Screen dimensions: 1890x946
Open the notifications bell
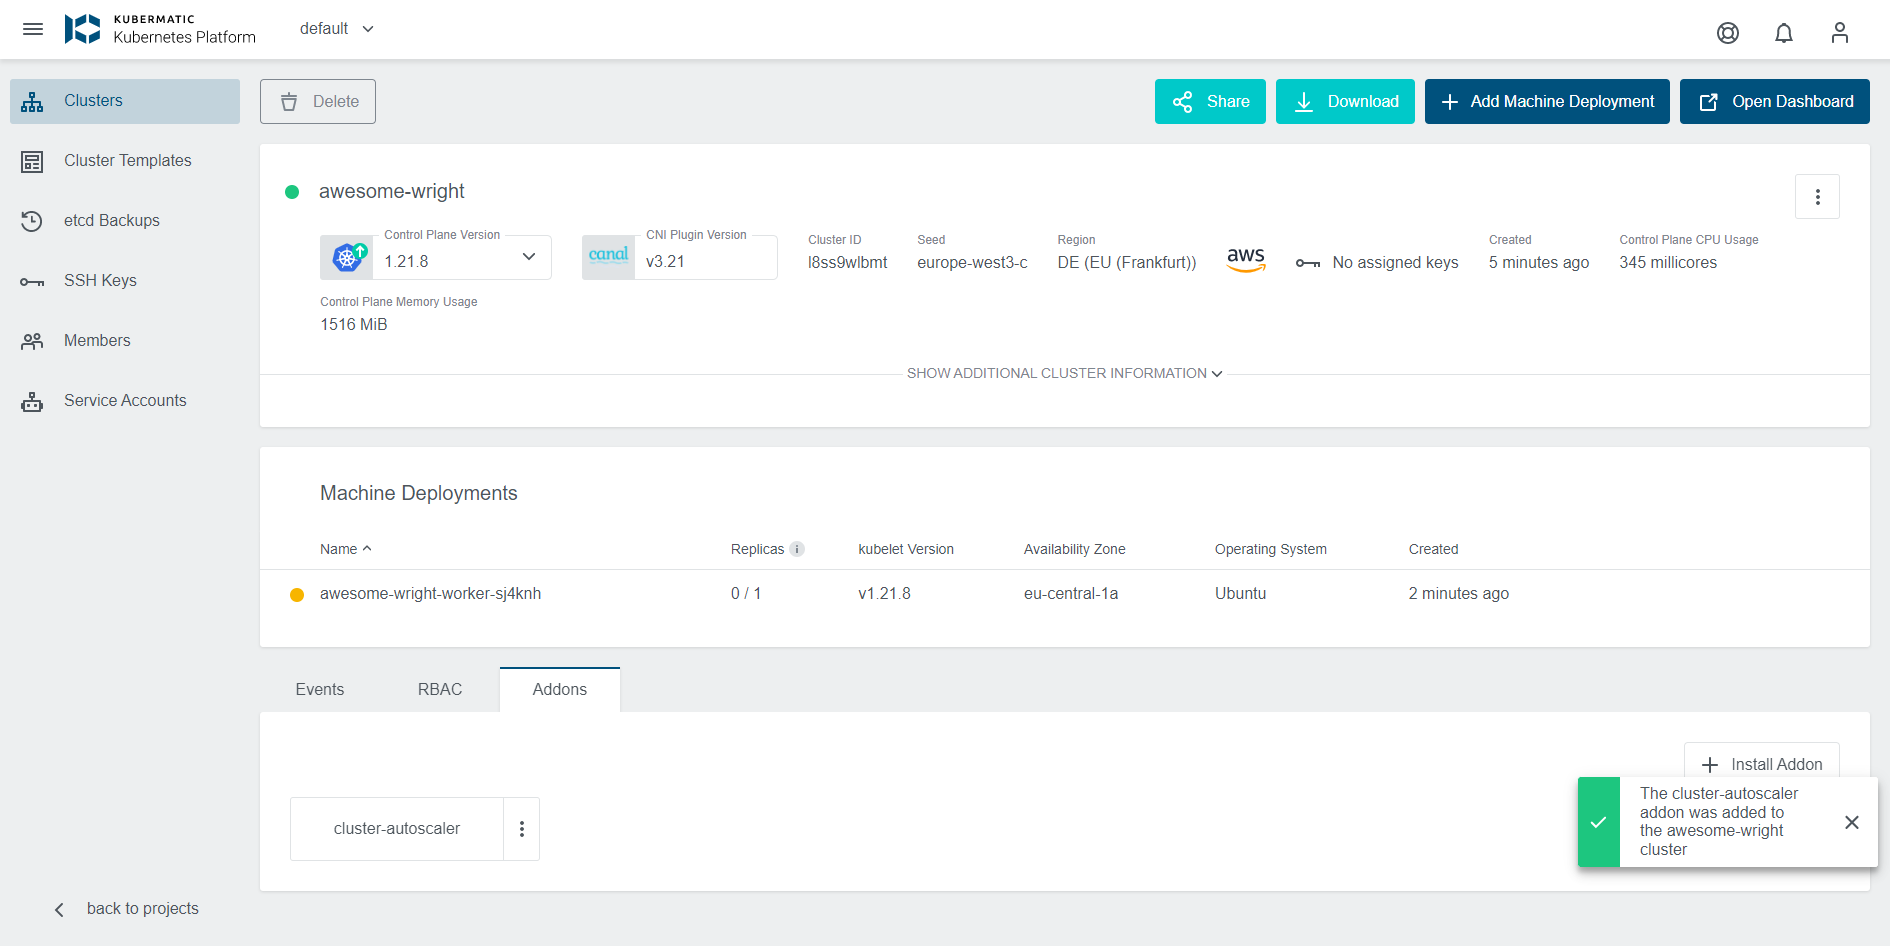coord(1783,33)
